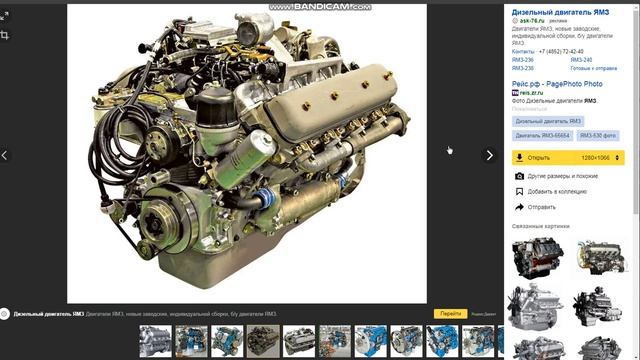Screen dimensions: 640x360
Task: Open tenth thumbnail in bottom strip
Action: pos(479,341)
